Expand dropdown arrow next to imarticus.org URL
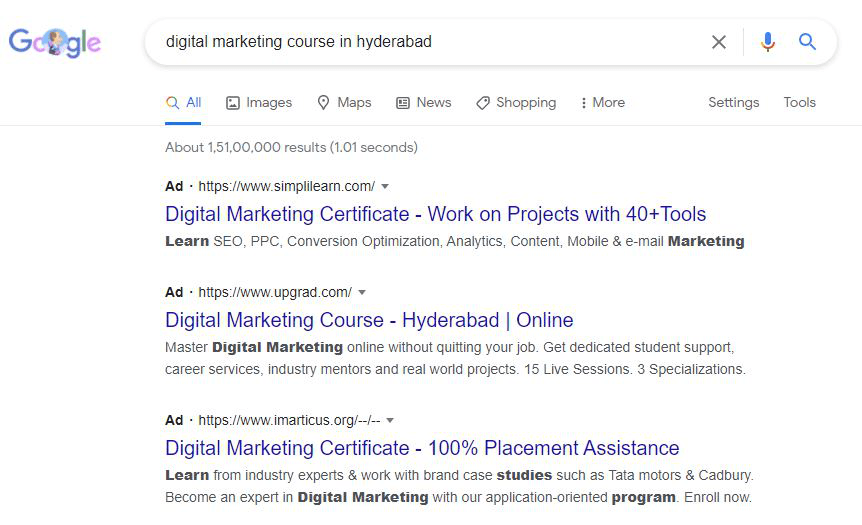The width and height of the screenshot is (862, 525). tap(390, 421)
